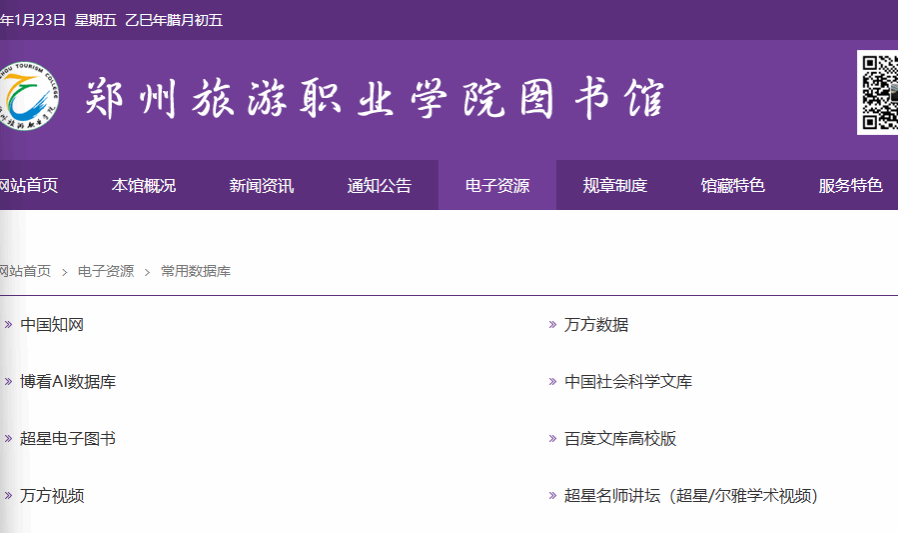Open the 百度文库高校版 link
Screen dimensions: 898x533
tap(620, 439)
